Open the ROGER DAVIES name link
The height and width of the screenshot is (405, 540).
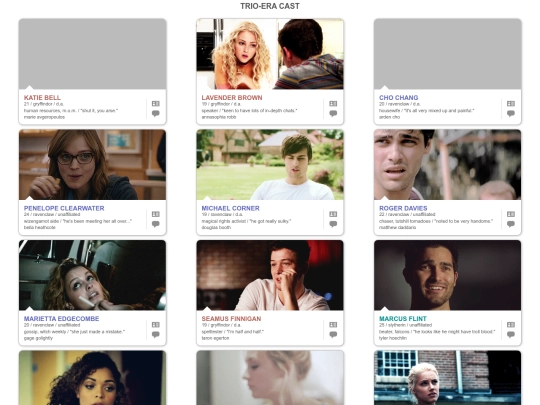[403, 208]
